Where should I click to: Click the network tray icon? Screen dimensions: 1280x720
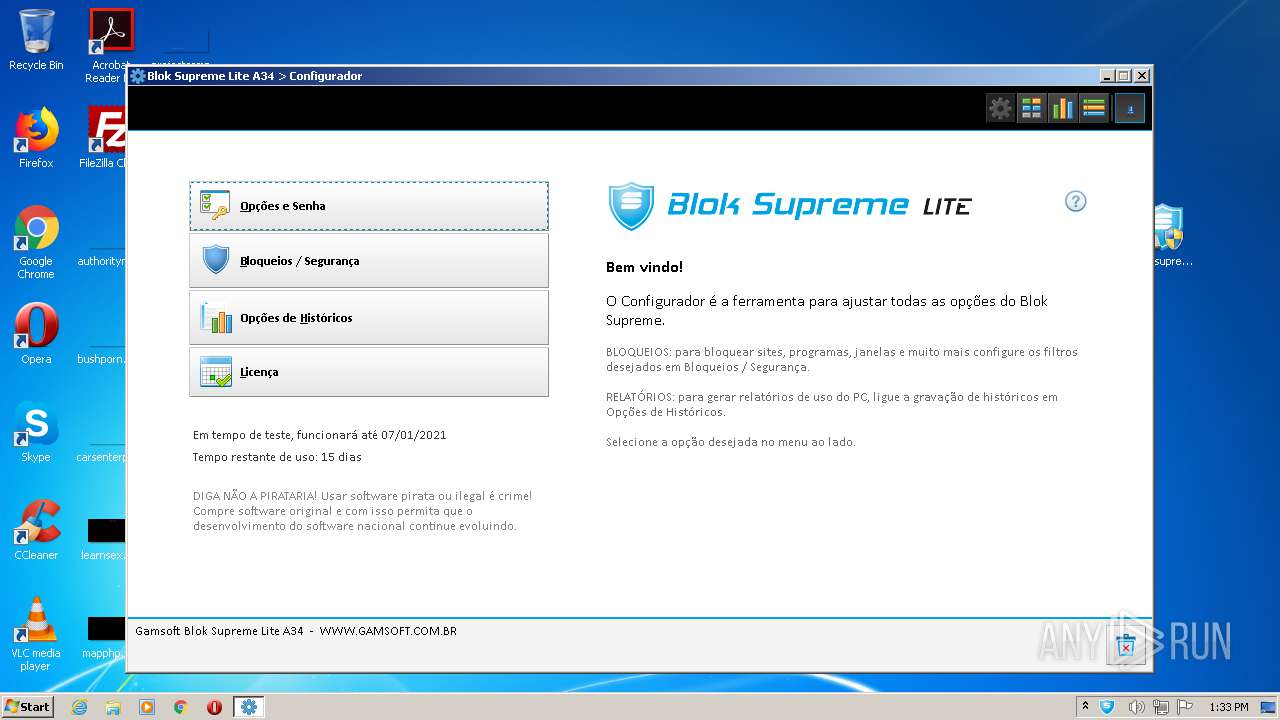1161,707
